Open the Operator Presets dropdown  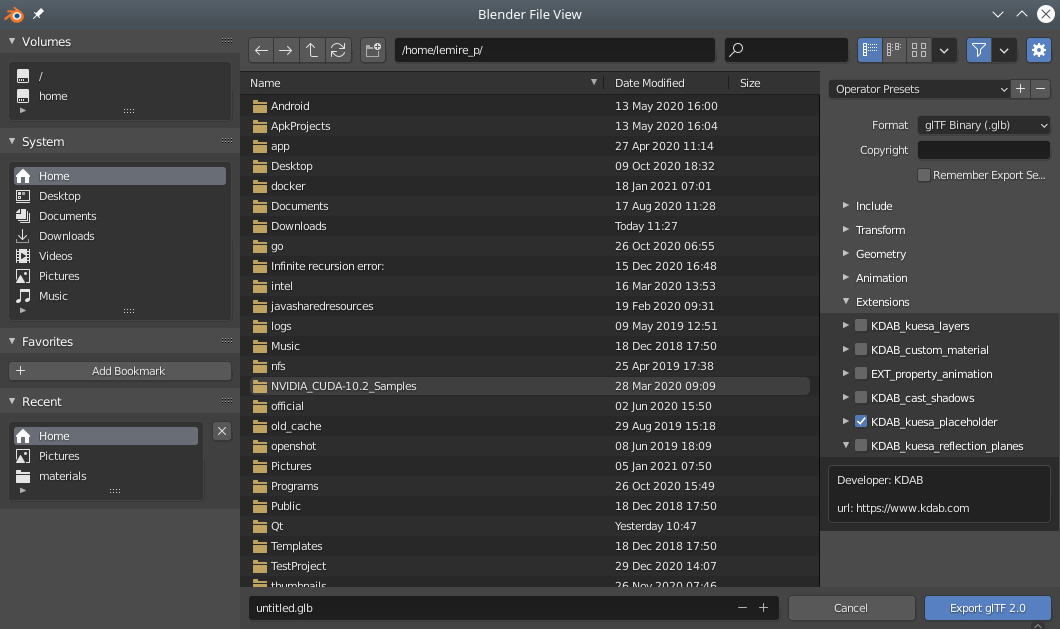919,89
